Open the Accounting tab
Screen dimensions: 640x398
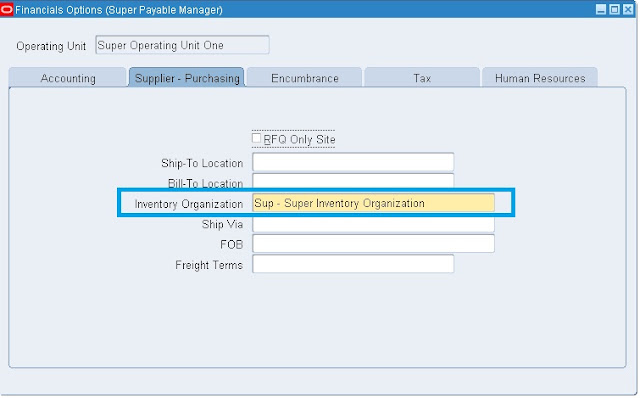[x=68, y=78]
